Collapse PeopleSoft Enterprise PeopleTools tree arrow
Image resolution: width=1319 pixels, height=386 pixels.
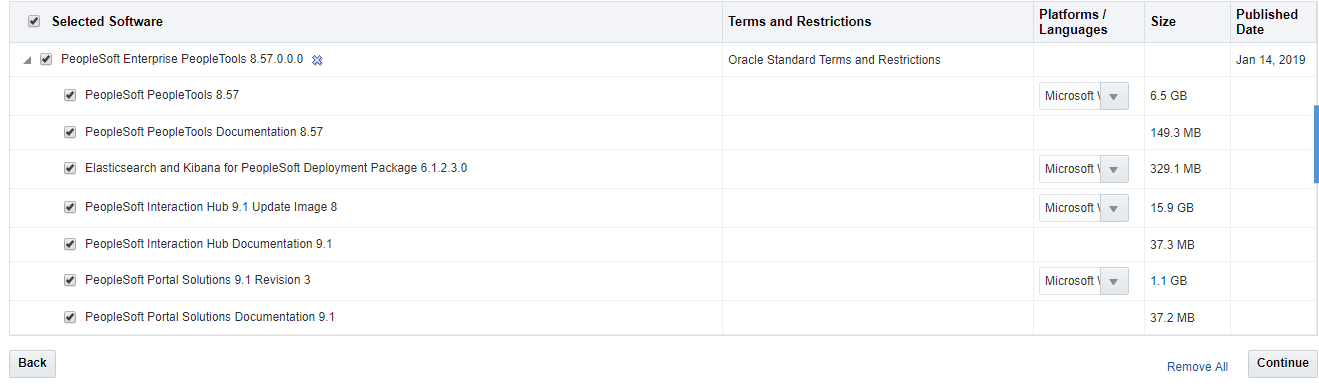click(26, 60)
